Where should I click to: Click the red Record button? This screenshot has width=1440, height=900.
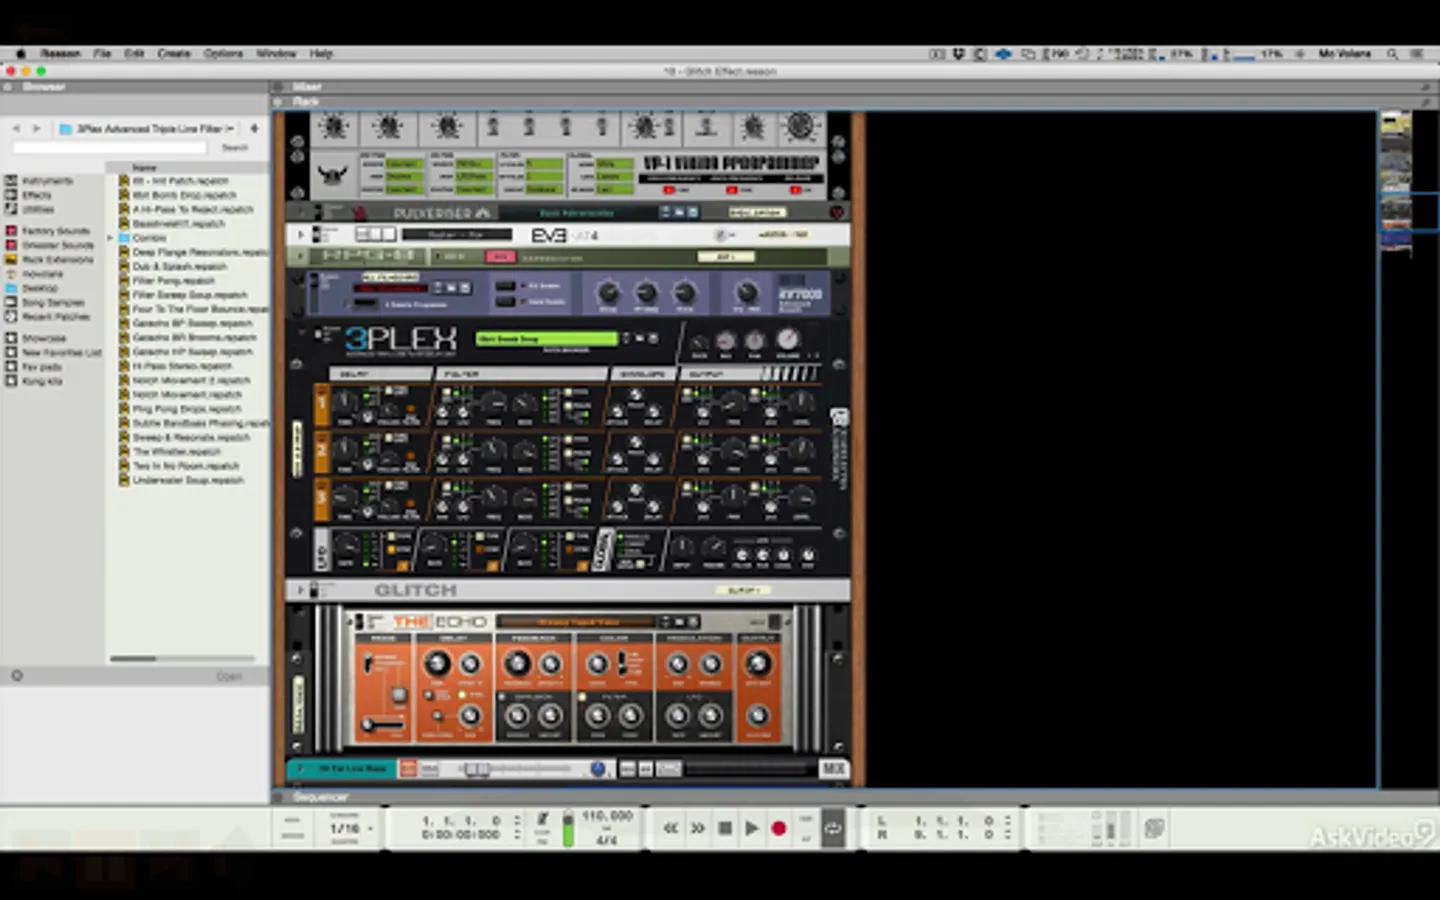pyautogui.click(x=779, y=828)
